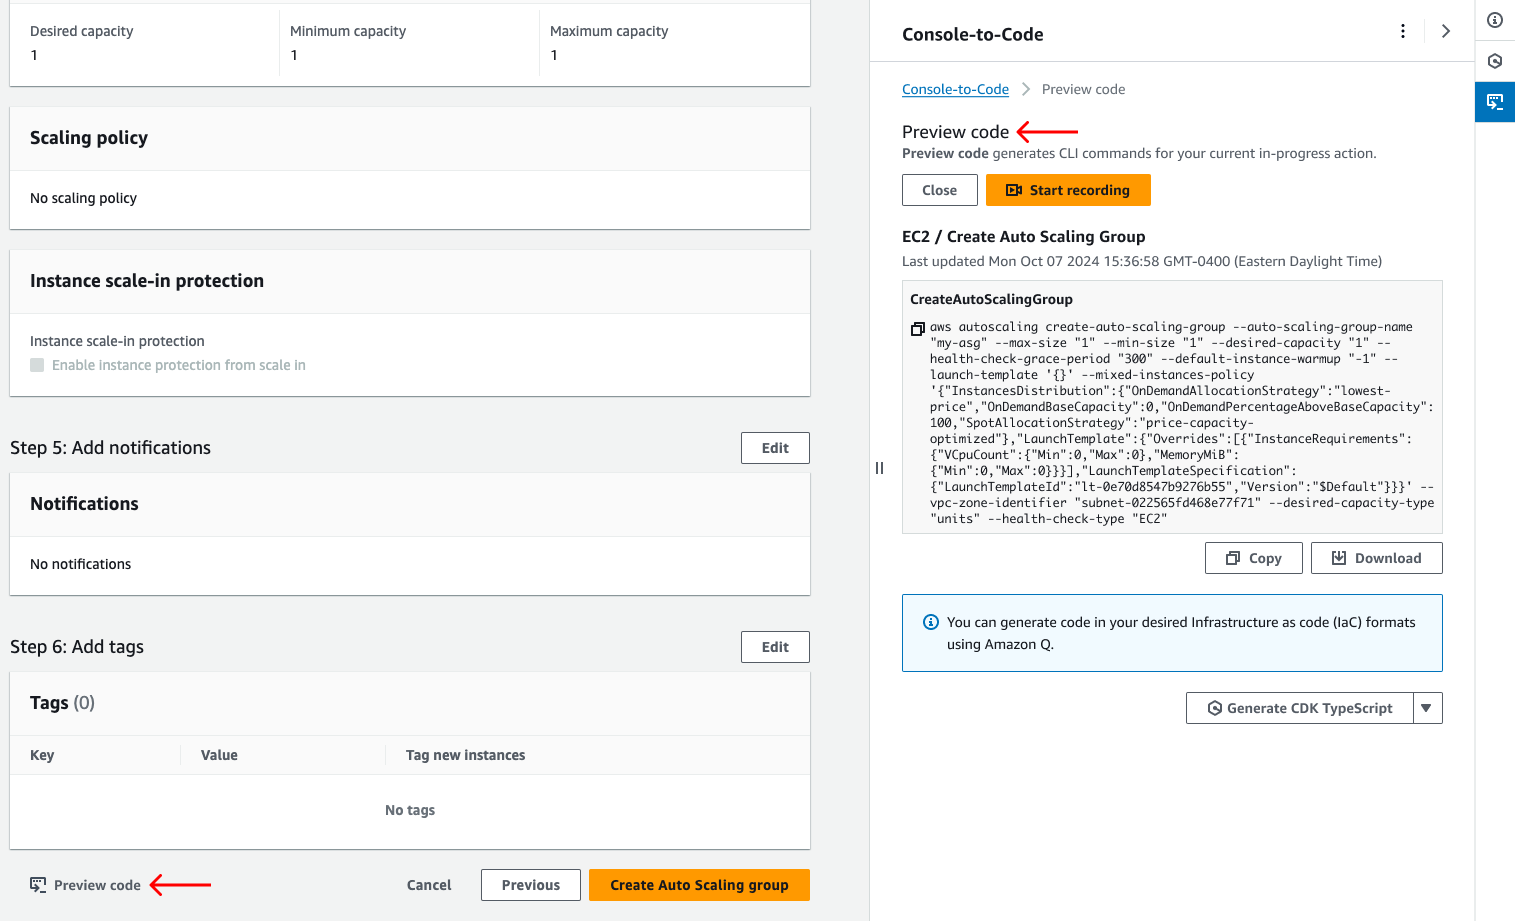1515x921 pixels.
Task: Edit Step 6 Add tags
Action: pos(775,647)
